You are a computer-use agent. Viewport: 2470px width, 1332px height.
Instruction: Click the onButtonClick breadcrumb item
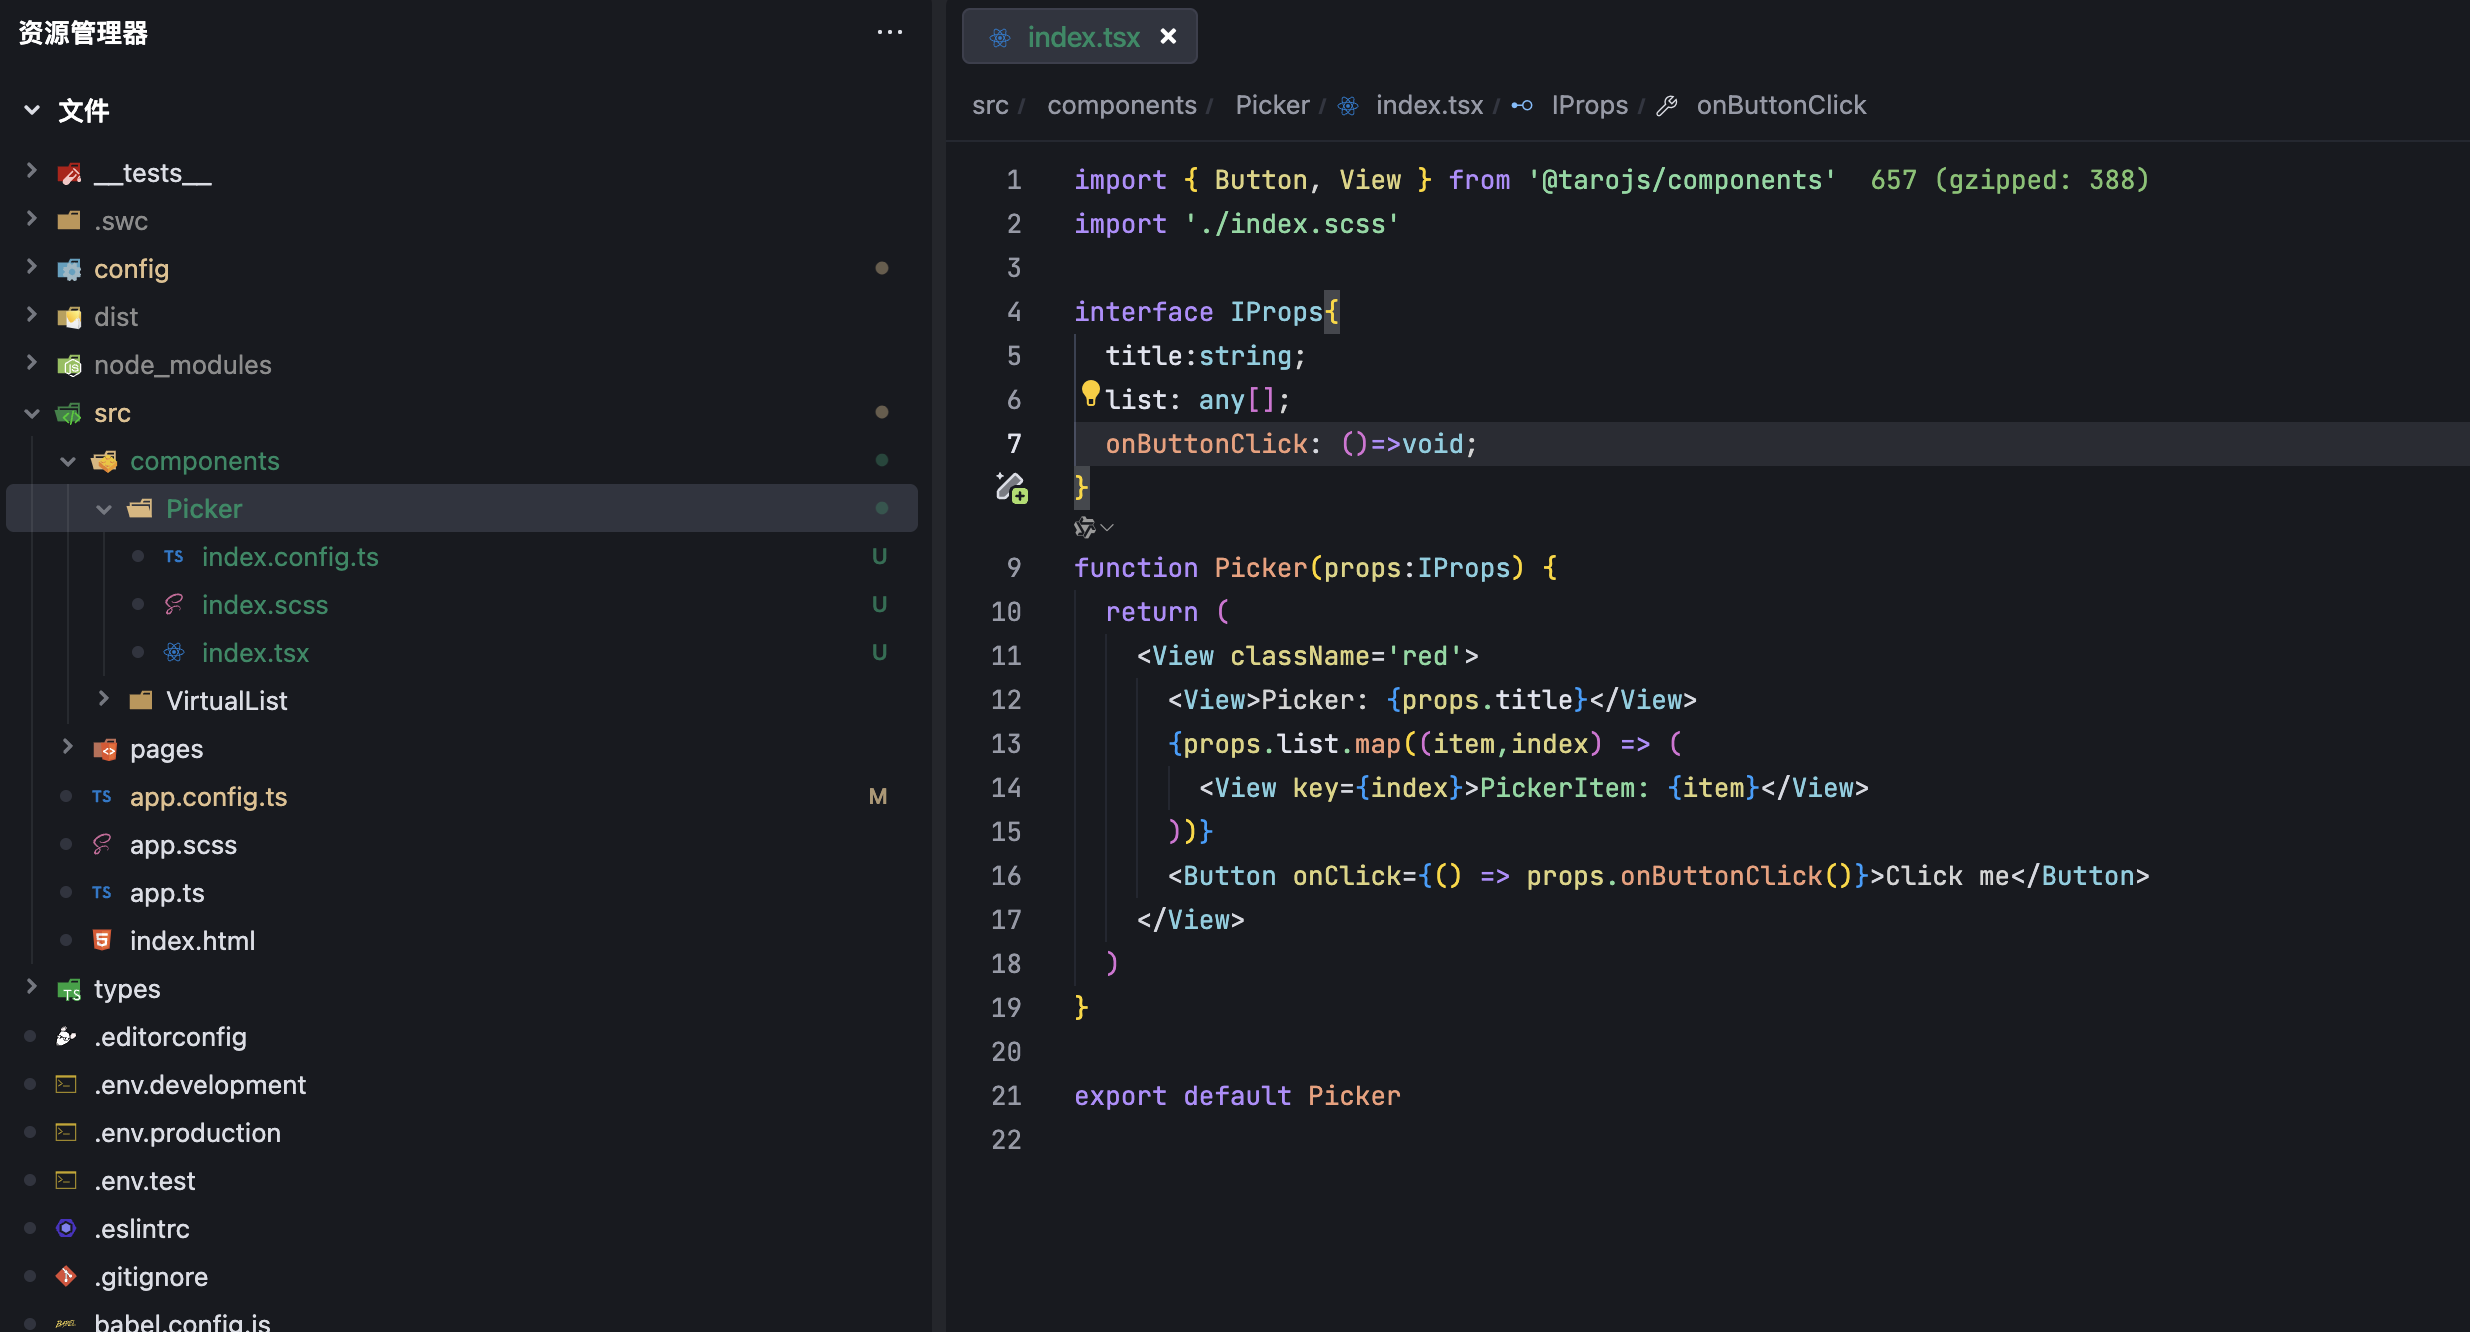[x=1780, y=105]
